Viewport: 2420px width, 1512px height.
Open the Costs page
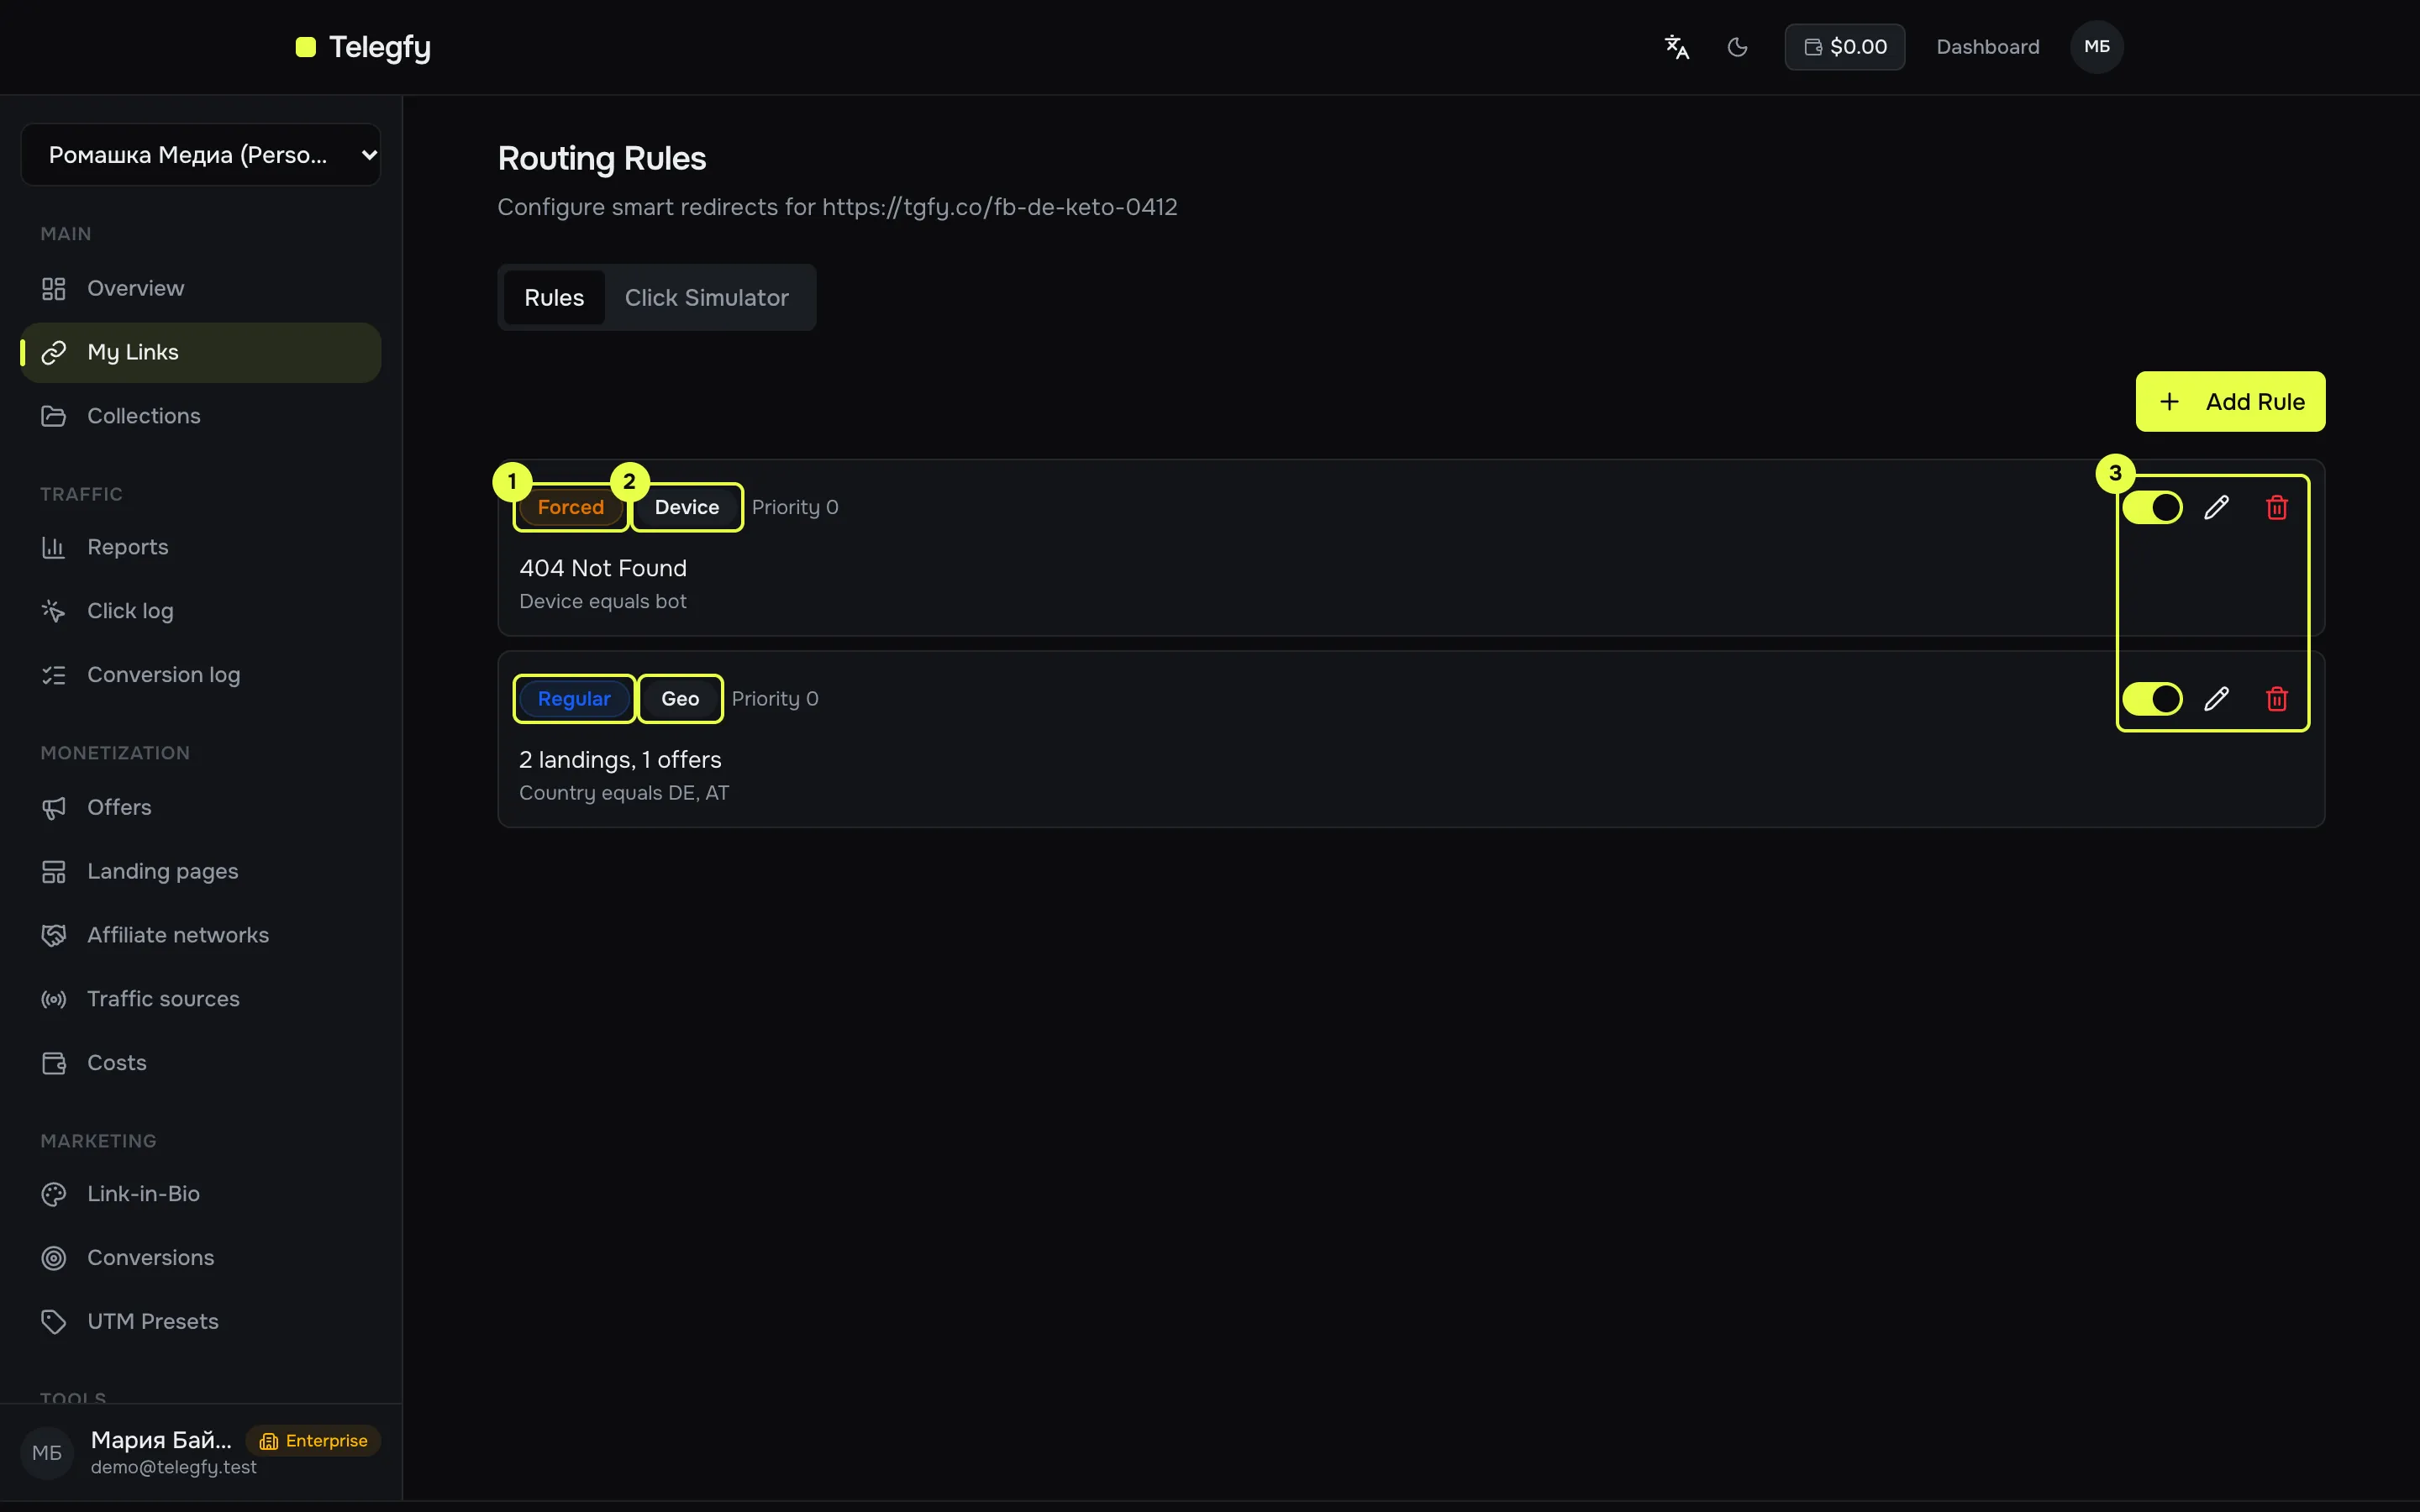coord(201,1063)
